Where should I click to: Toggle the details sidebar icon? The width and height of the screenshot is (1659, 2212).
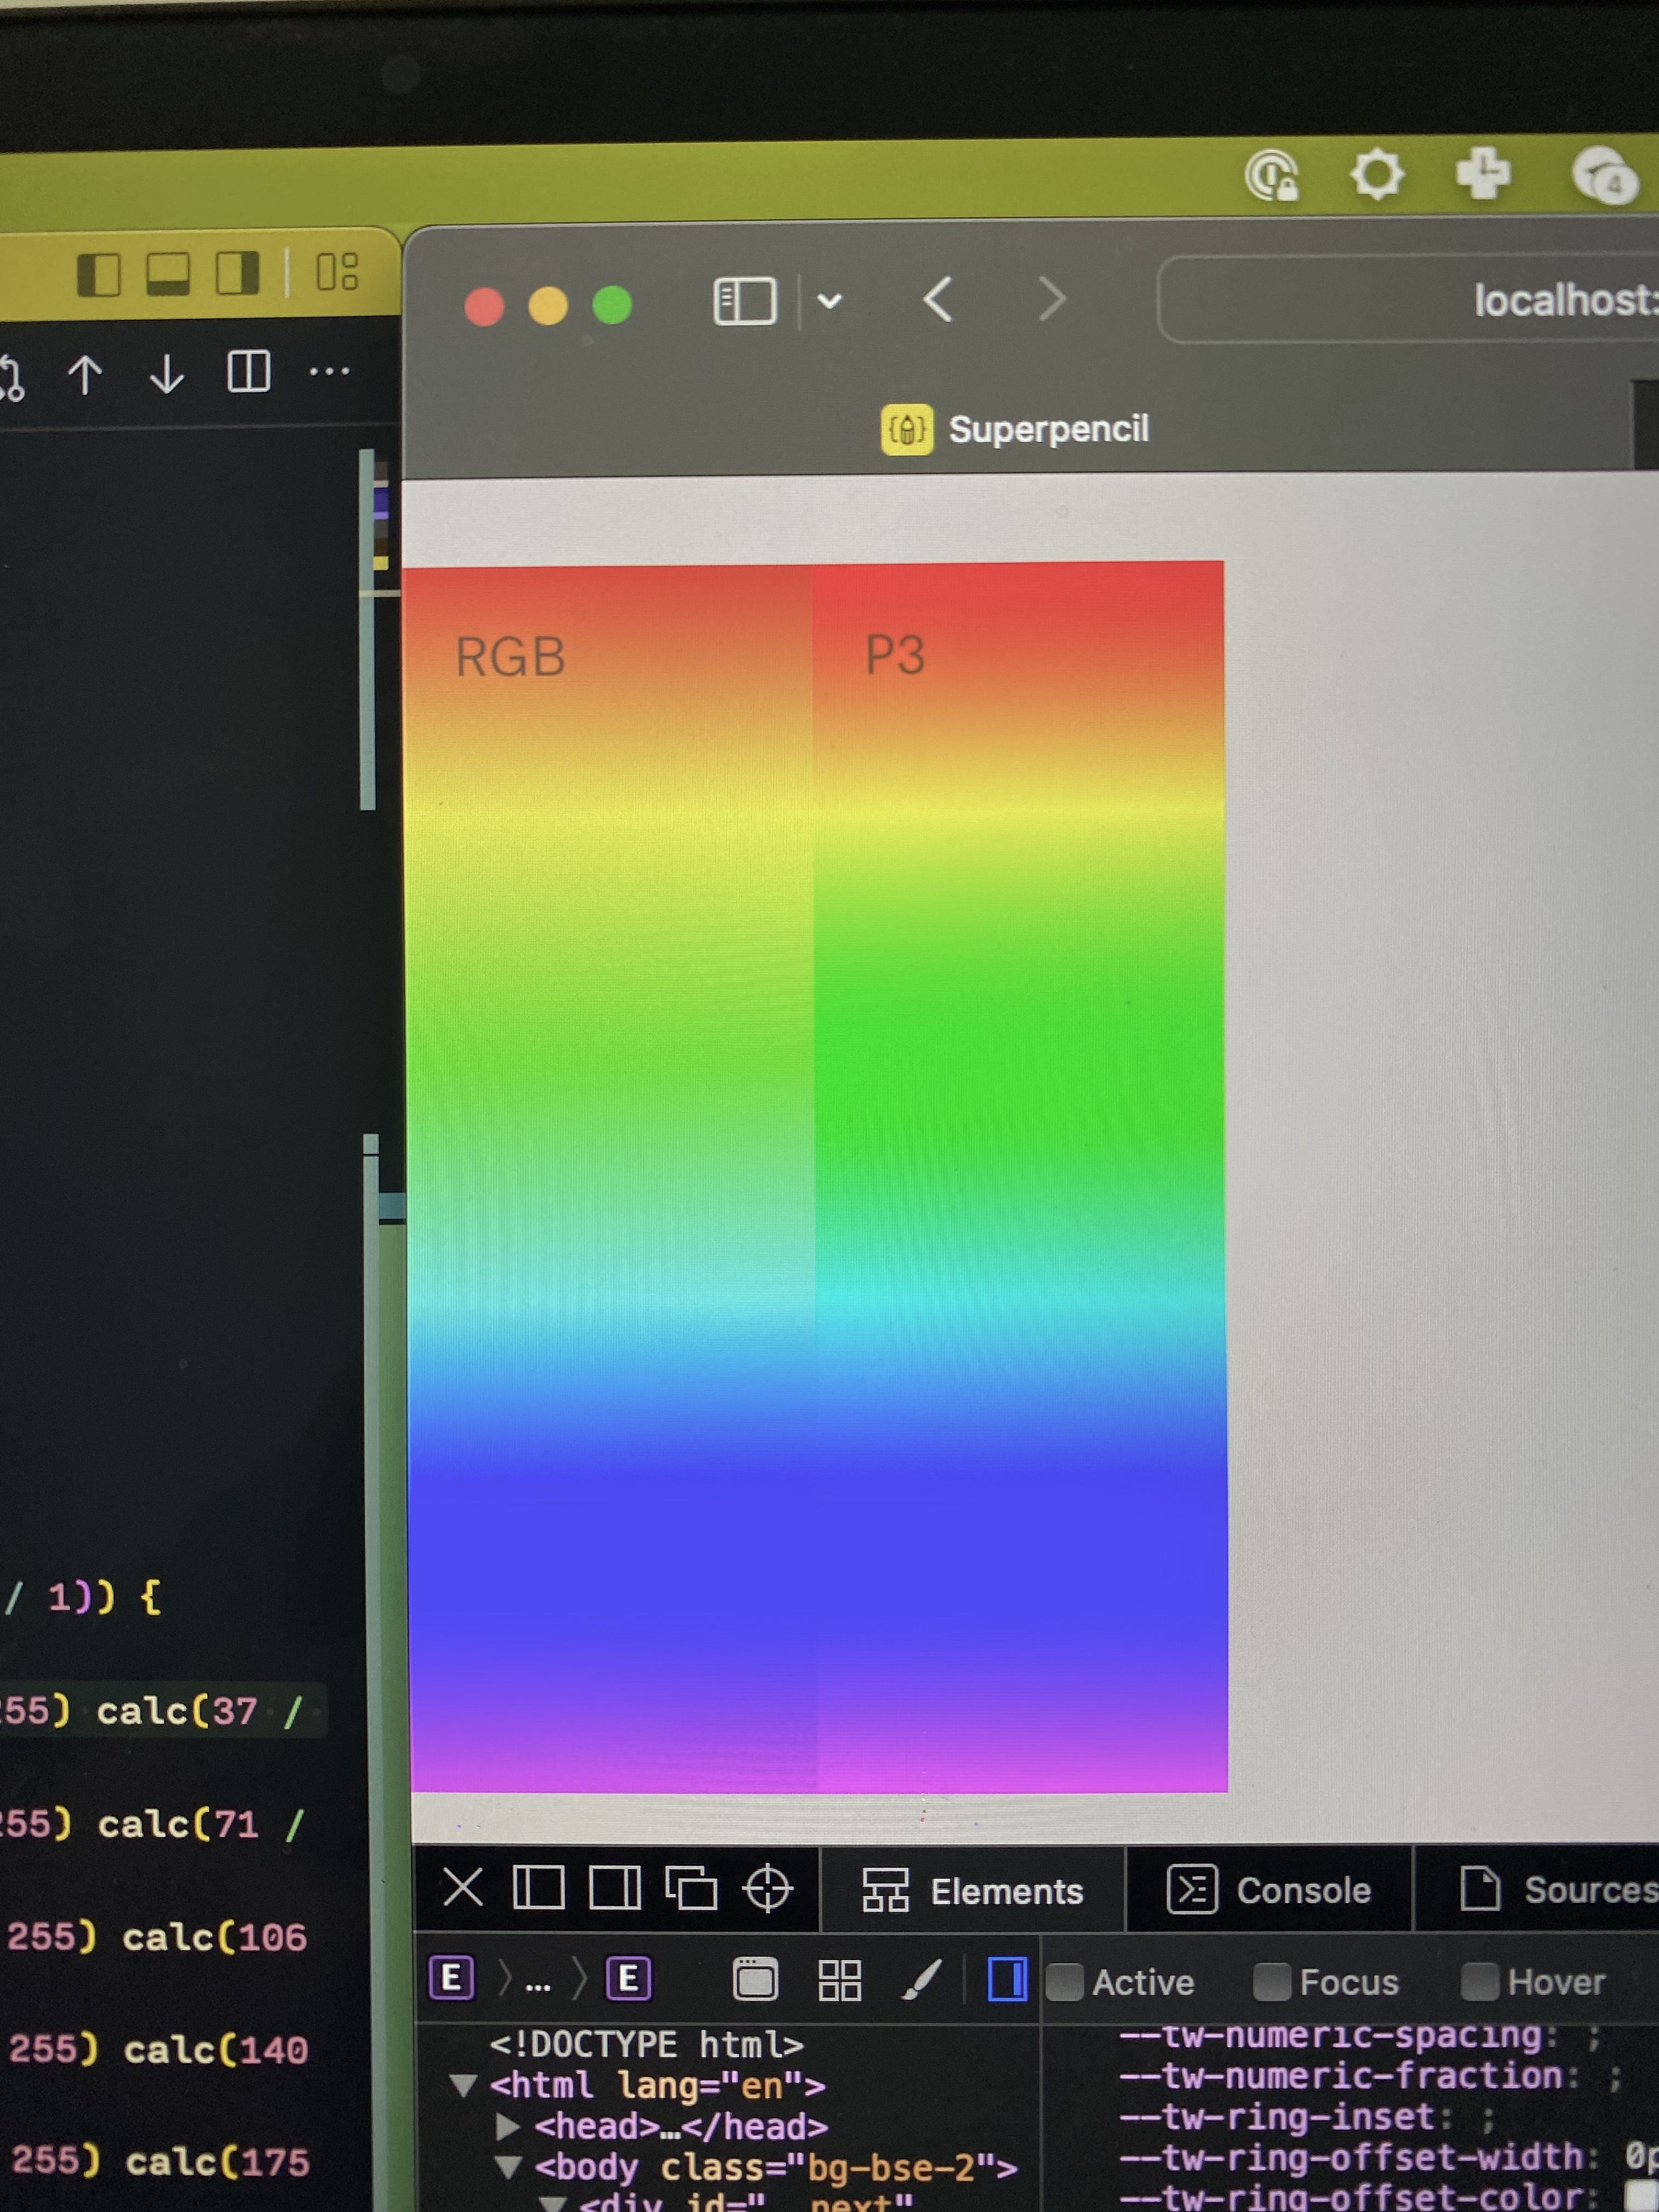pos(1006,1979)
